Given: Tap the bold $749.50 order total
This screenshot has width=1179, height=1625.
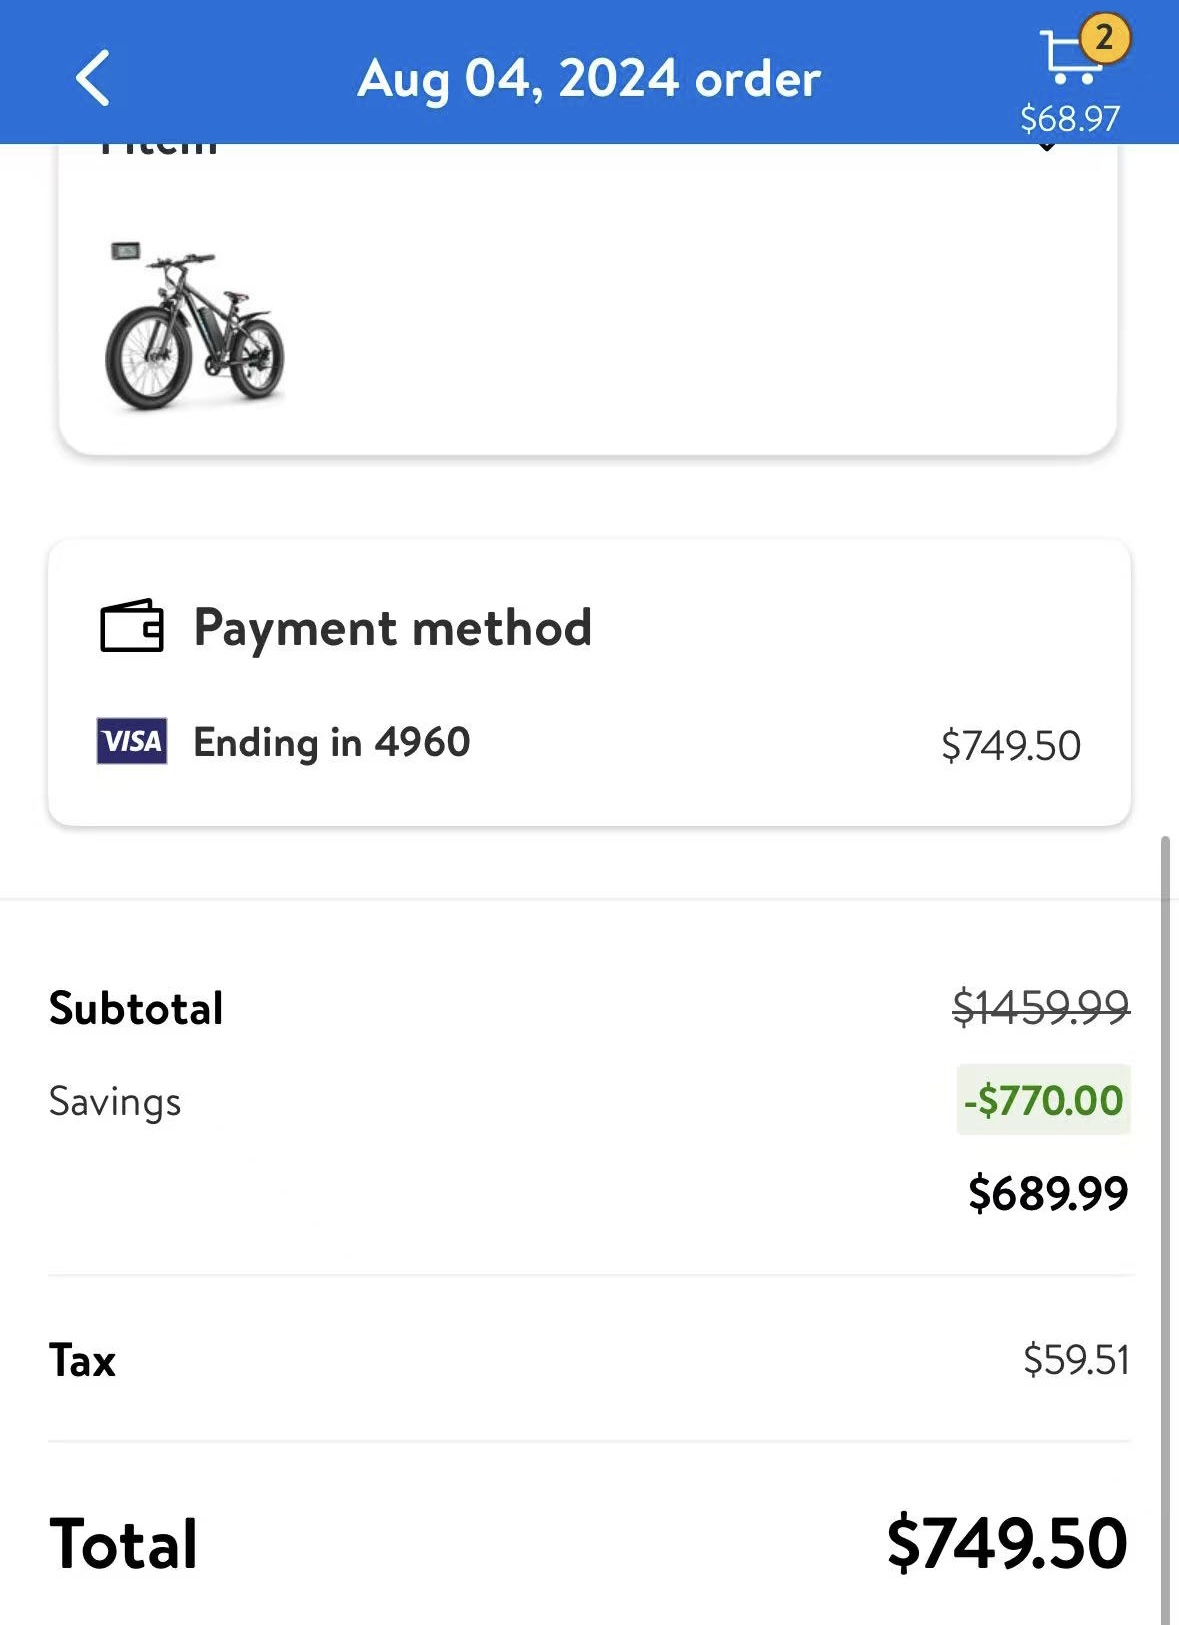Looking at the screenshot, I should pyautogui.click(x=1006, y=1543).
